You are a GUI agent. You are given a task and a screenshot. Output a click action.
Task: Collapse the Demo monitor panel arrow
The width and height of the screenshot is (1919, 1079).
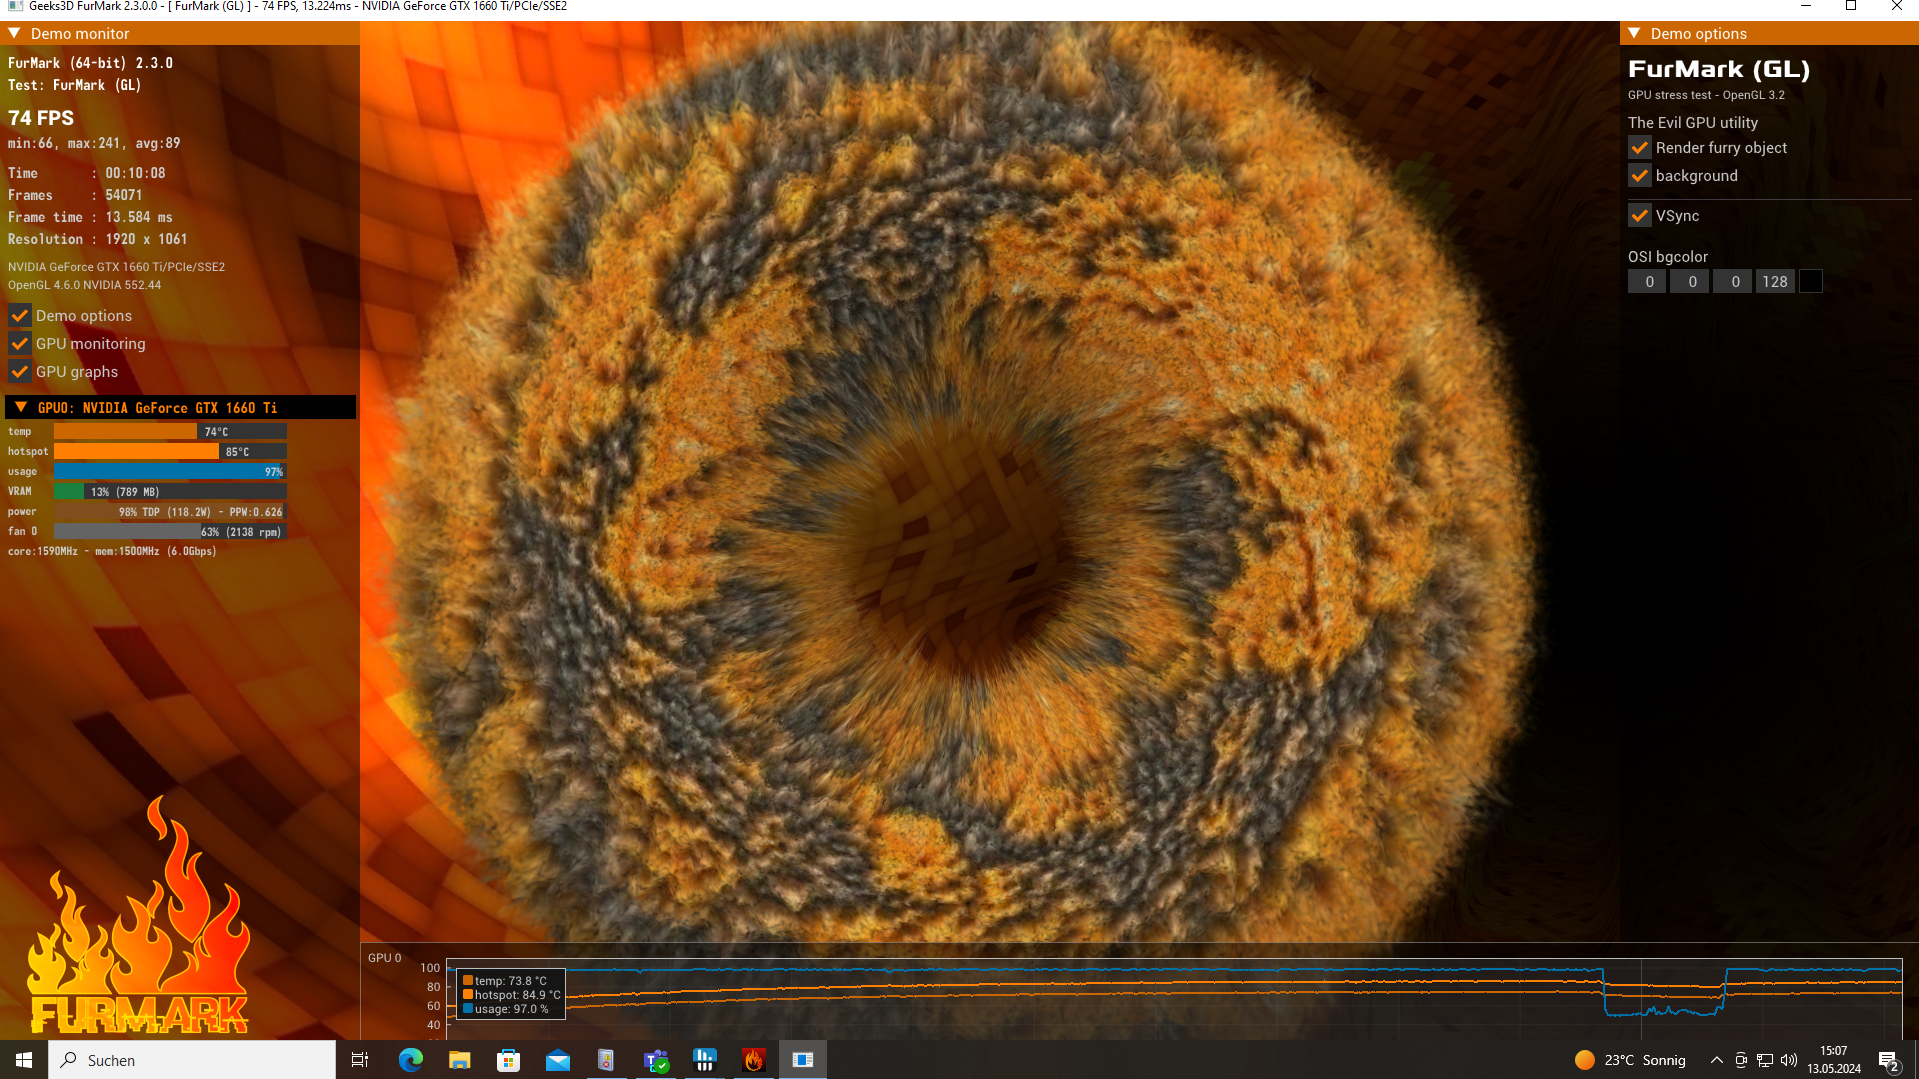click(15, 33)
